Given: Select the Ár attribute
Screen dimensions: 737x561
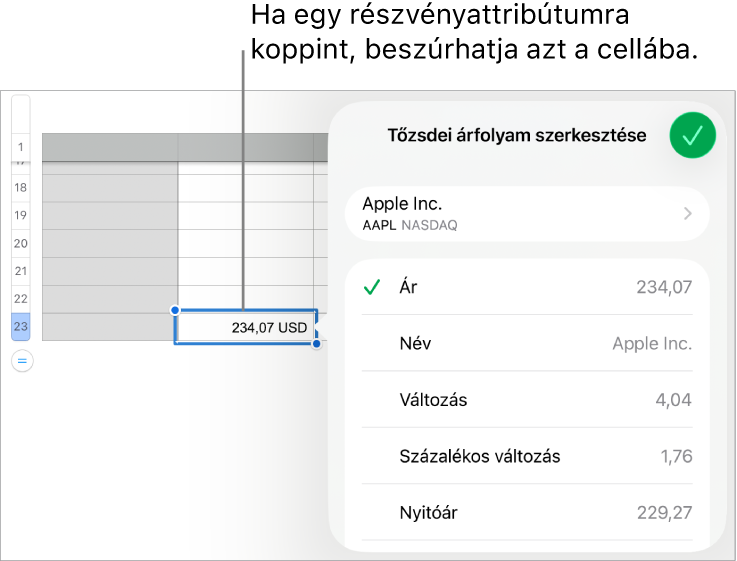Looking at the screenshot, I should 527,287.
